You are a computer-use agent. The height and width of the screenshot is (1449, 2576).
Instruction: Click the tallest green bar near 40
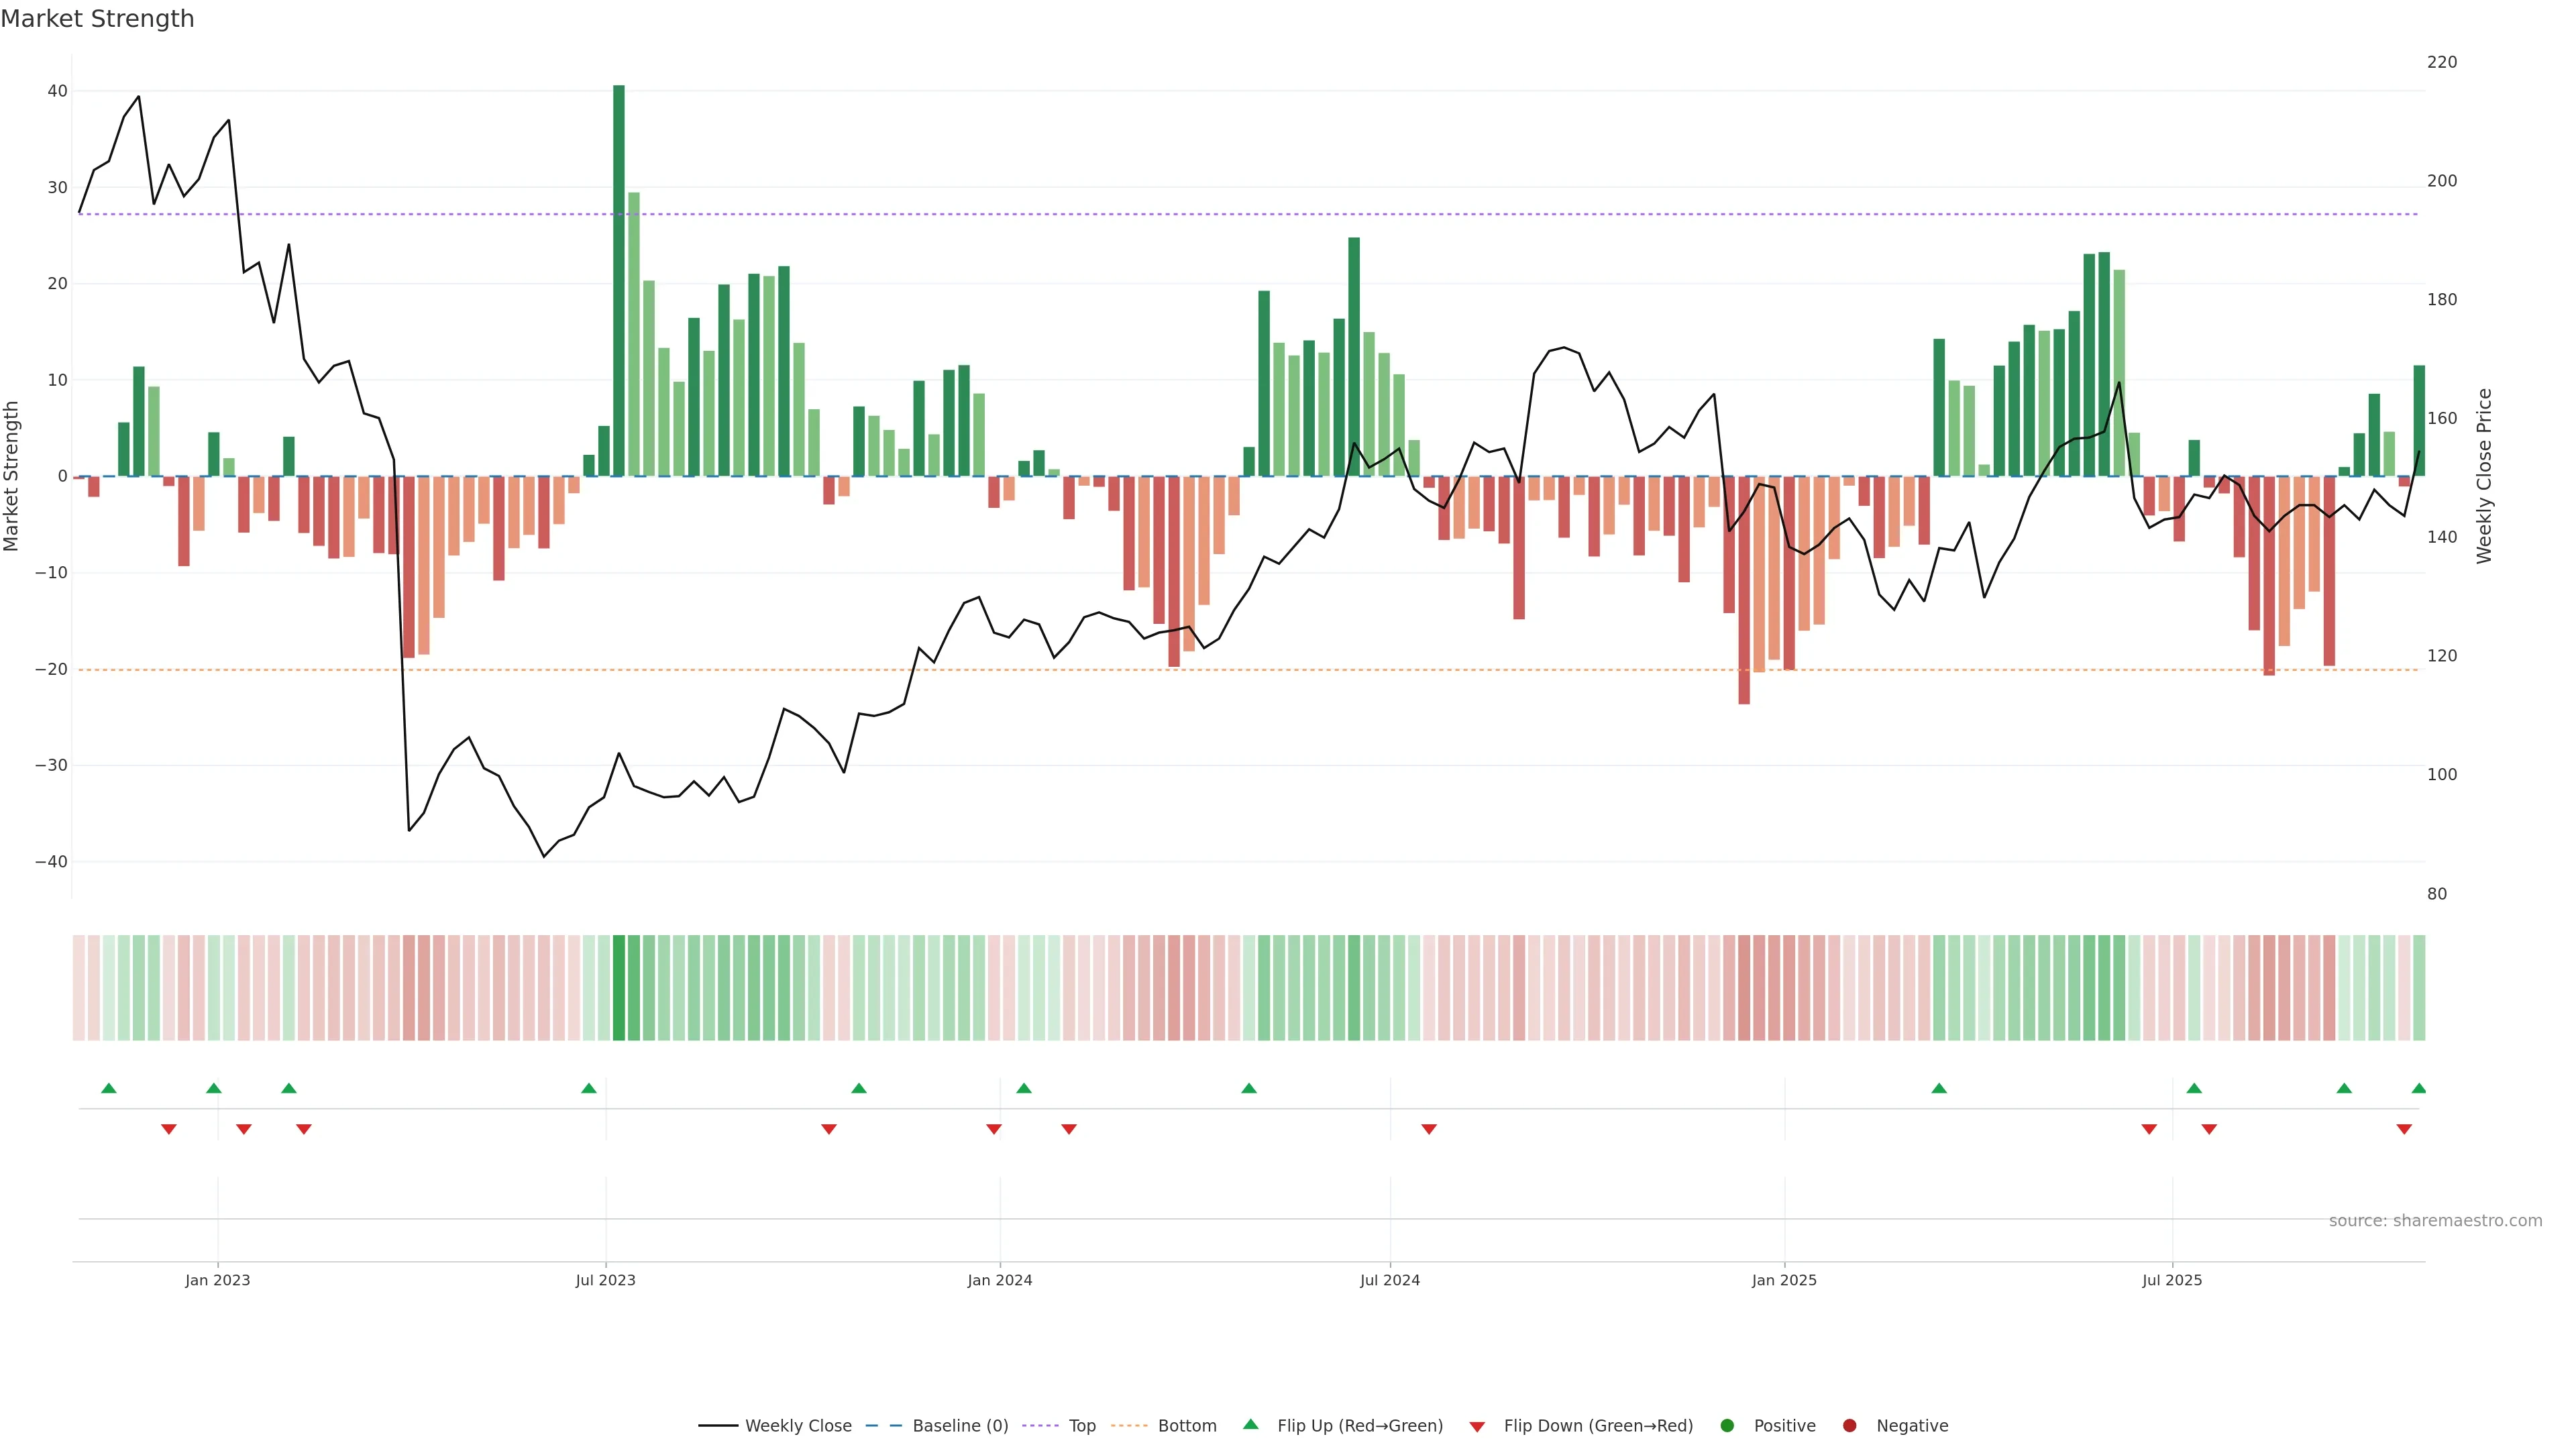pos(619,280)
